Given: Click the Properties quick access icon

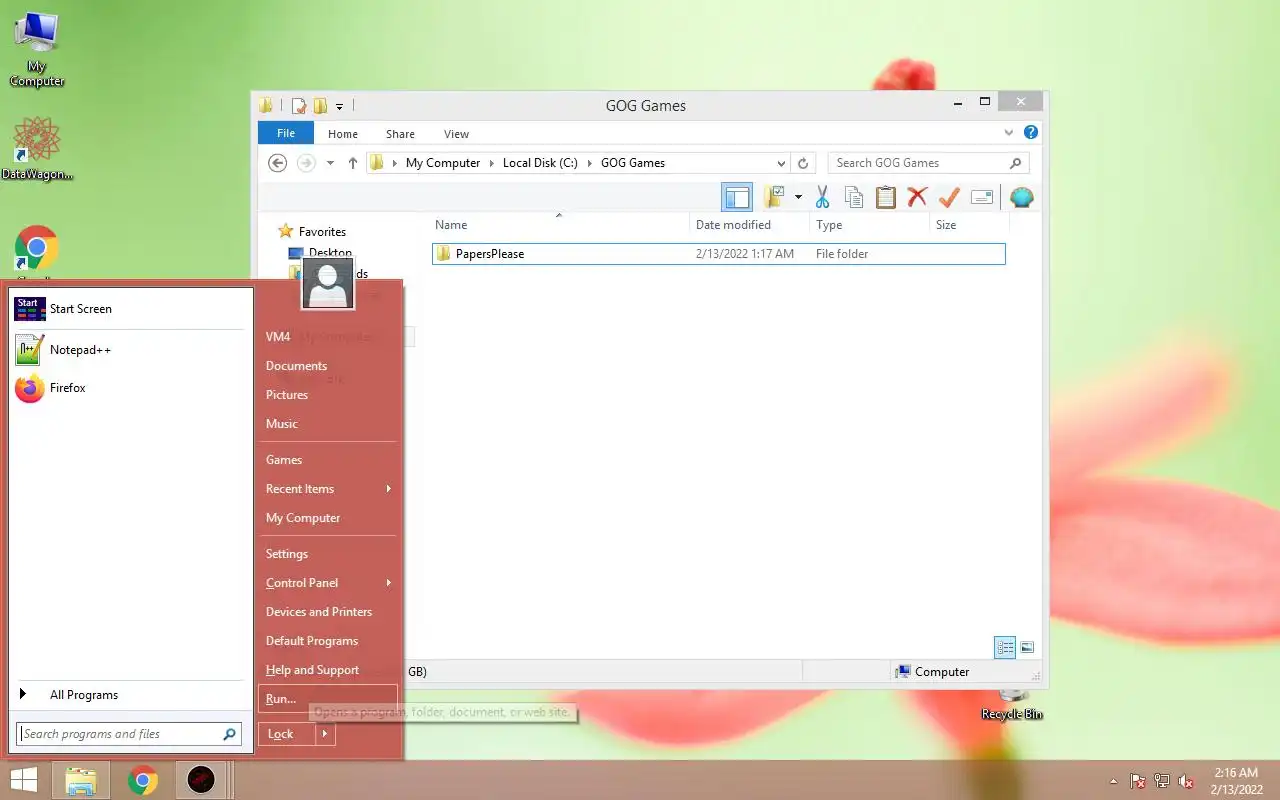Looking at the screenshot, I should tap(298, 105).
